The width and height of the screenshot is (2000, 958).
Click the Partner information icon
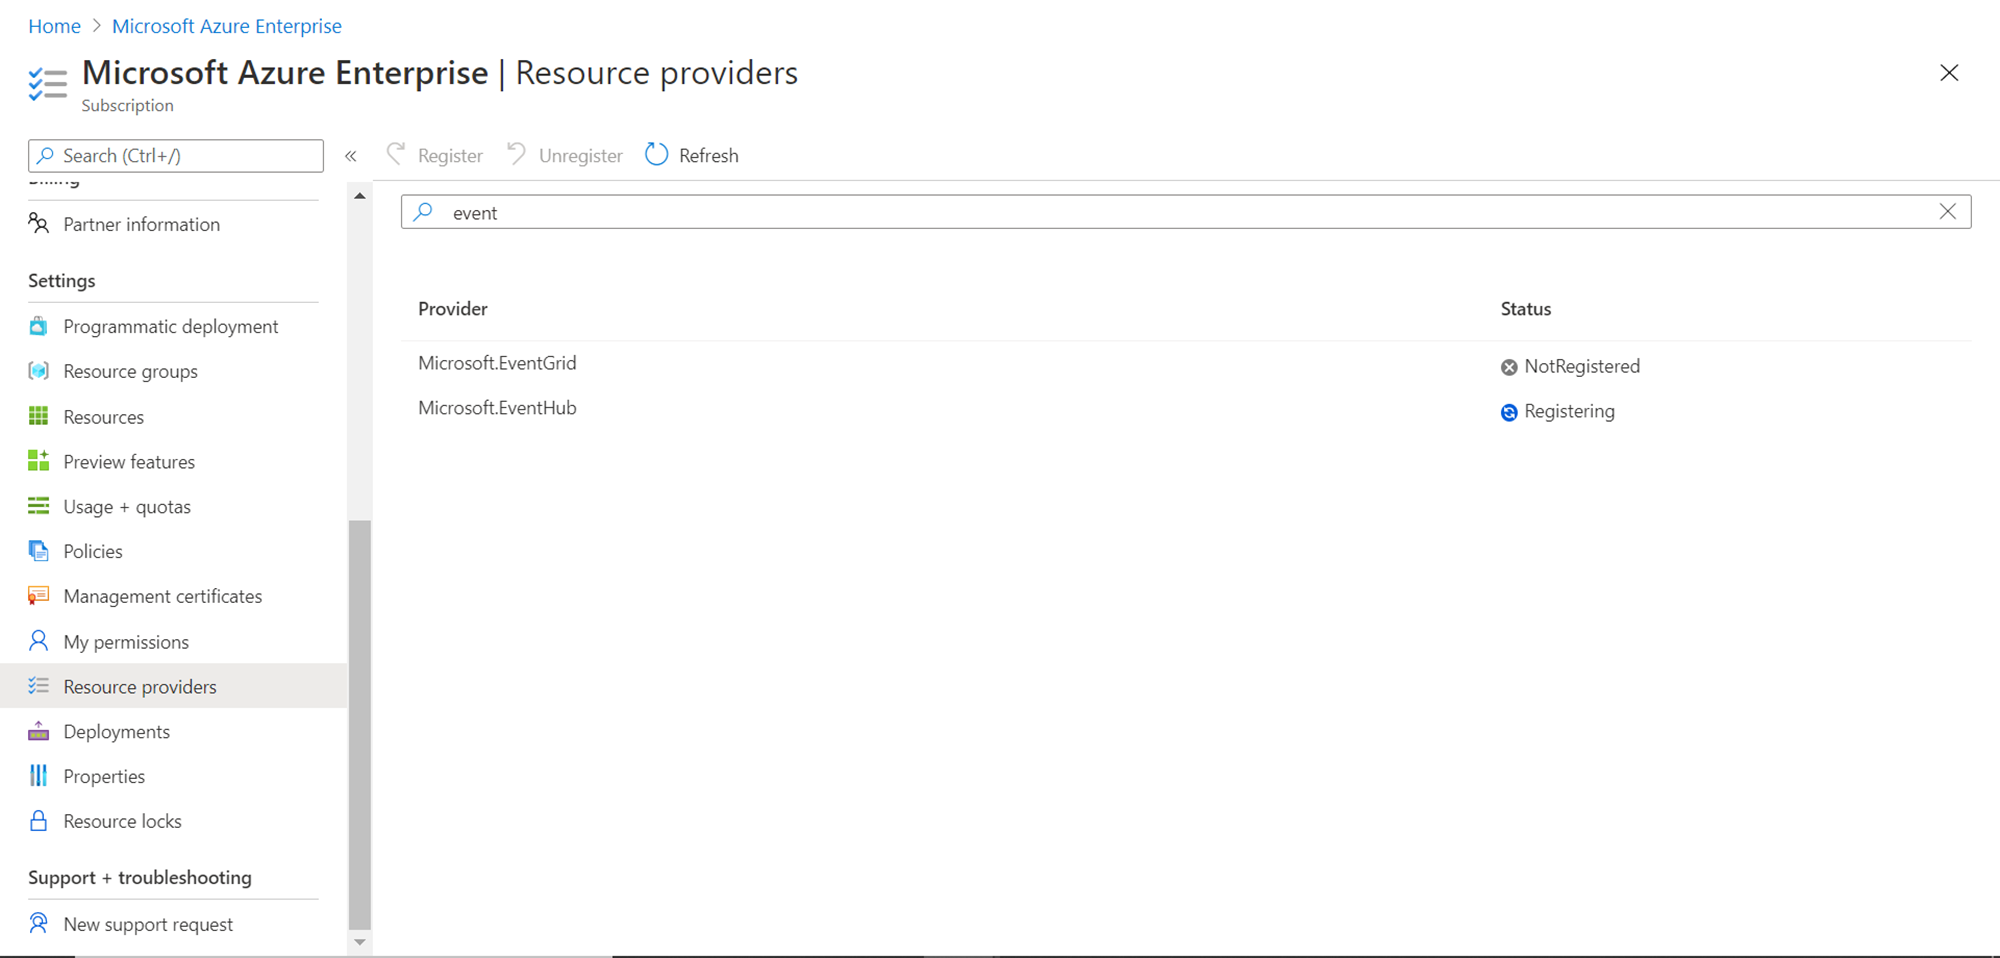tap(38, 223)
